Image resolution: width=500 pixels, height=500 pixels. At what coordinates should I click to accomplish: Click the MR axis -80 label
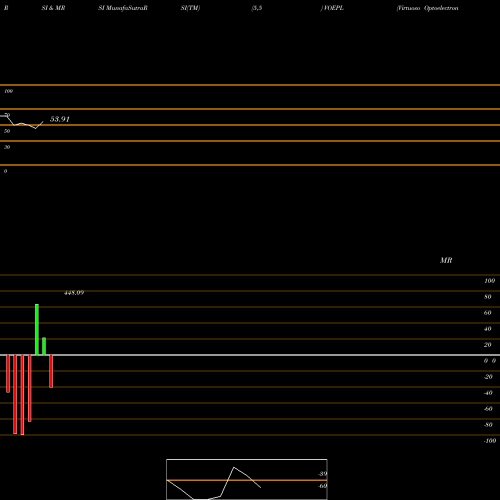click(488, 425)
